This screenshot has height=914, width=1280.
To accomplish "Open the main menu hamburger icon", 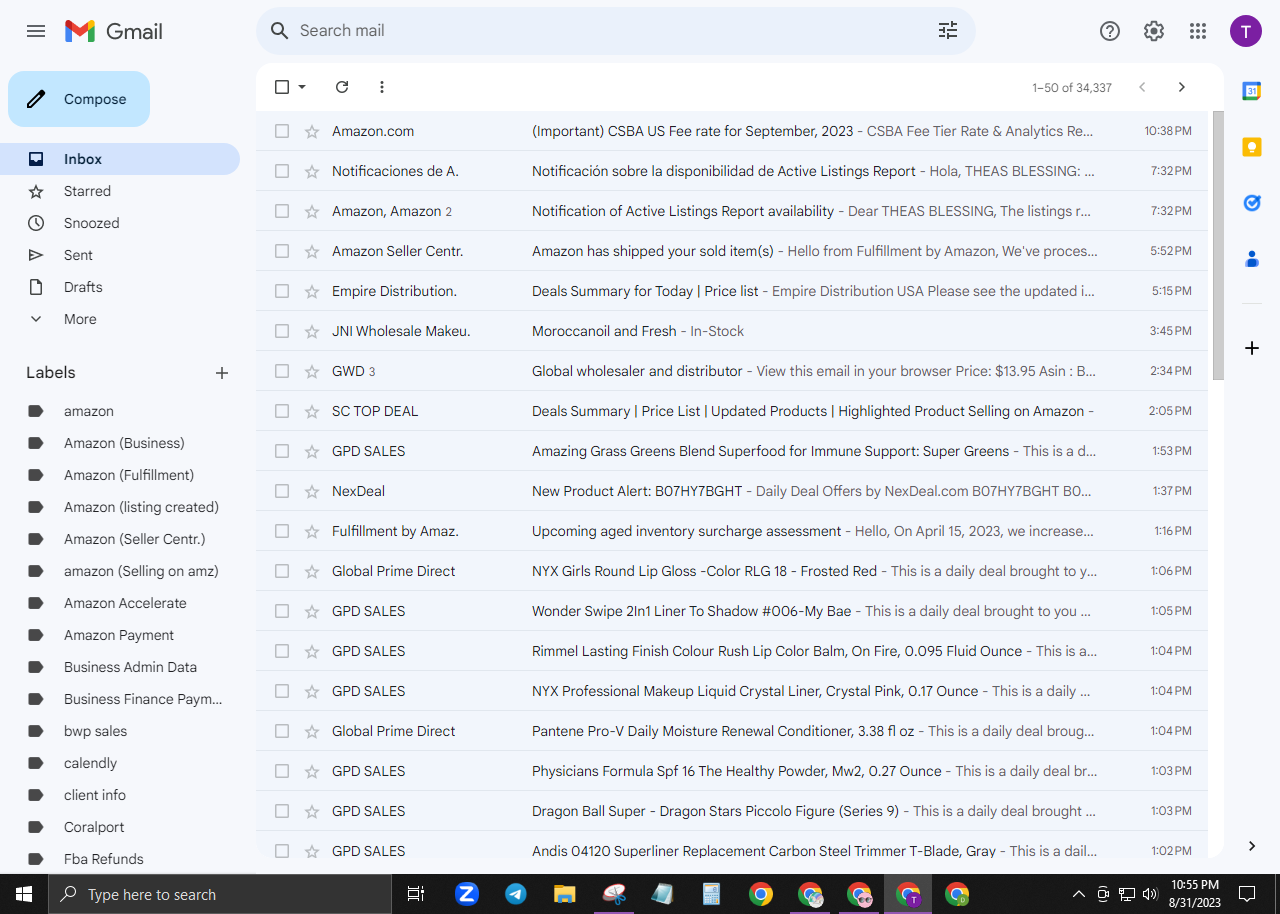I will tap(36, 31).
